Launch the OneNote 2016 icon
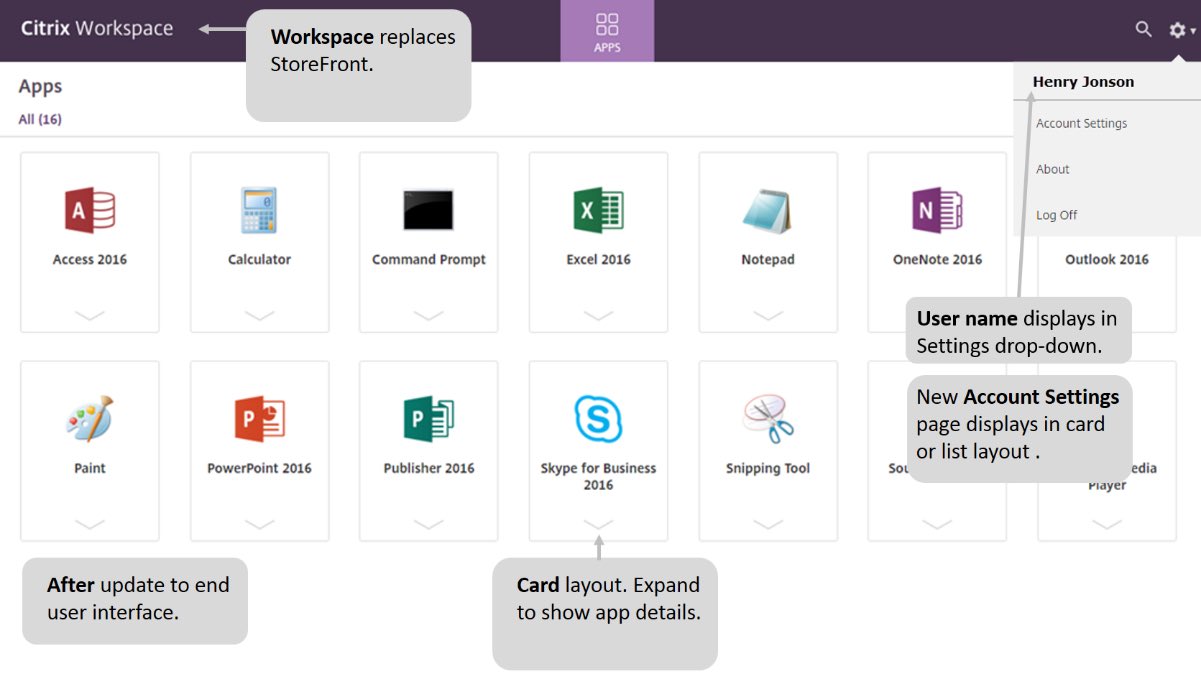Viewport: 1201px width, 674px height. point(937,210)
